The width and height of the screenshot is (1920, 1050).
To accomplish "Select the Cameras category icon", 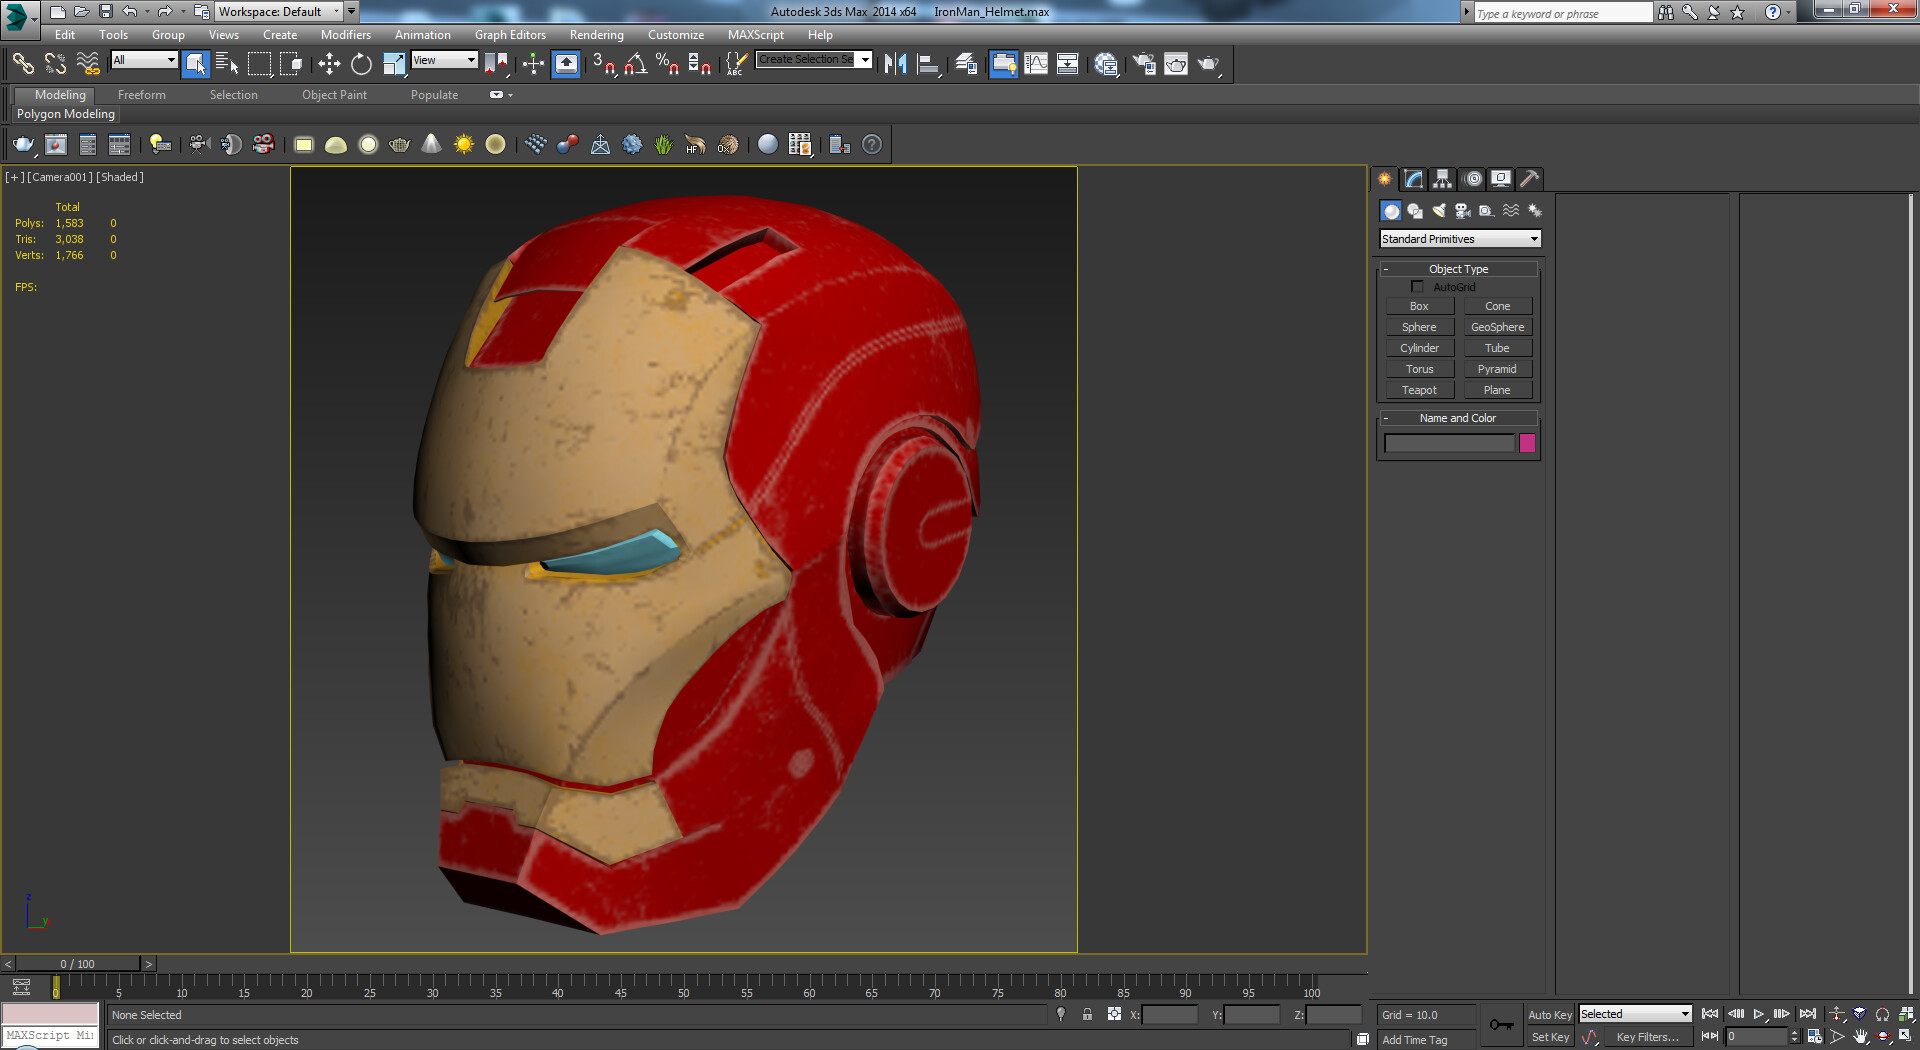I will [1463, 211].
